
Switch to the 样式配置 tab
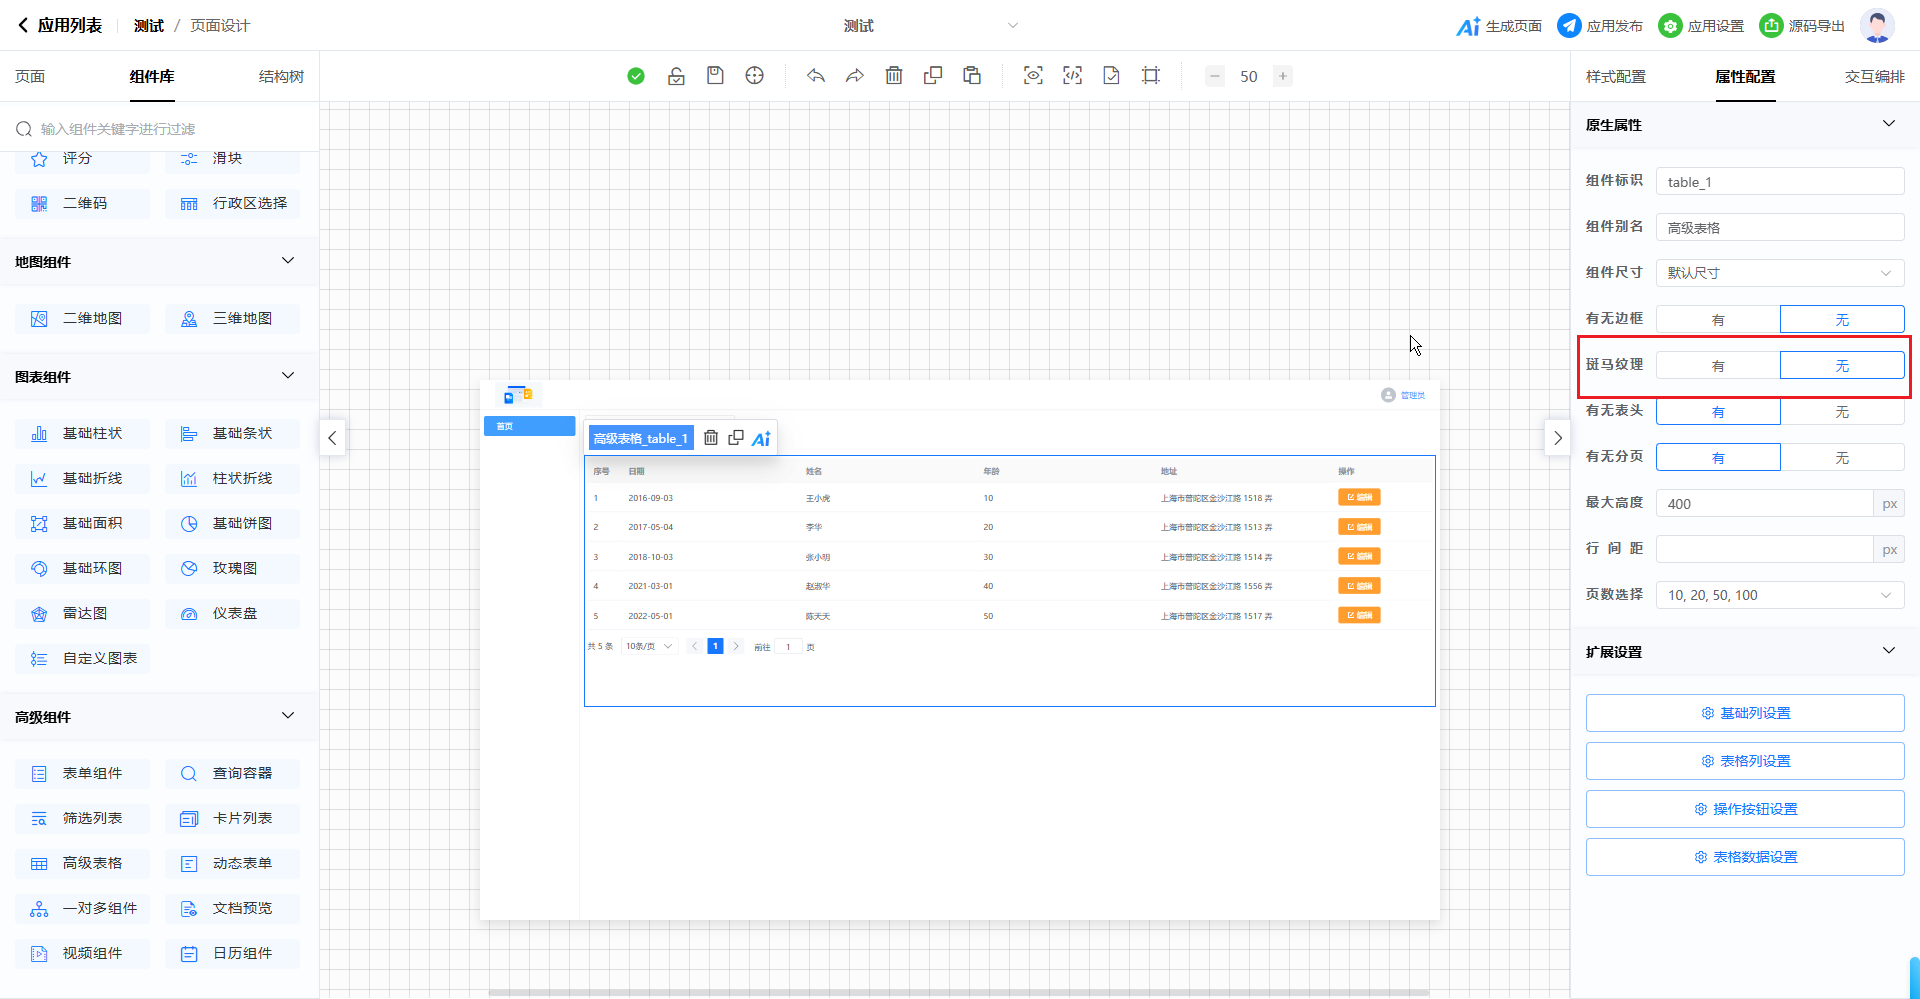1615,77
